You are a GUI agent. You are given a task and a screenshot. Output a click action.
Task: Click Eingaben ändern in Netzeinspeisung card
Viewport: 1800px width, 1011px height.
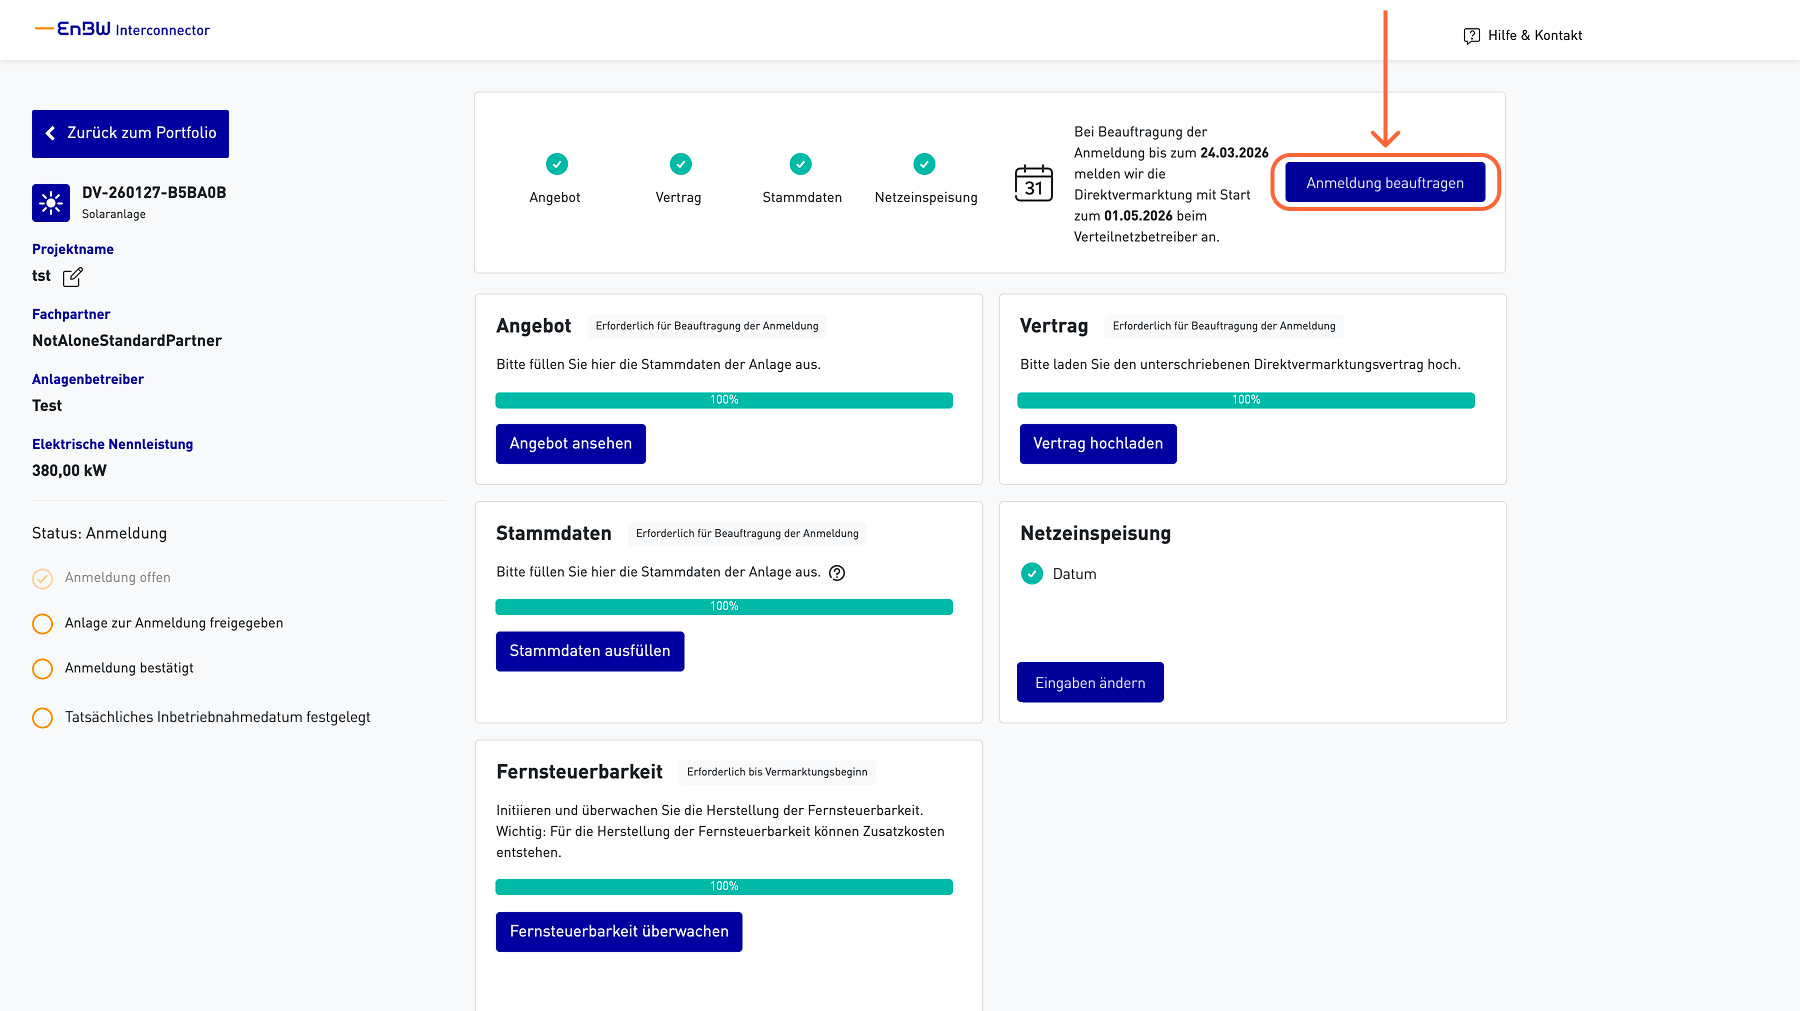[1089, 683]
